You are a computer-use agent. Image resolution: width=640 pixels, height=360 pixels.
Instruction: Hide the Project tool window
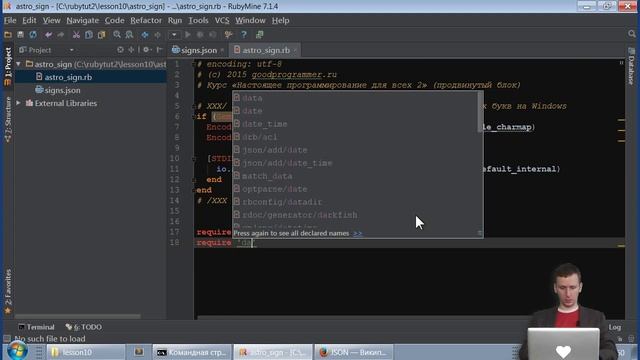point(160,50)
